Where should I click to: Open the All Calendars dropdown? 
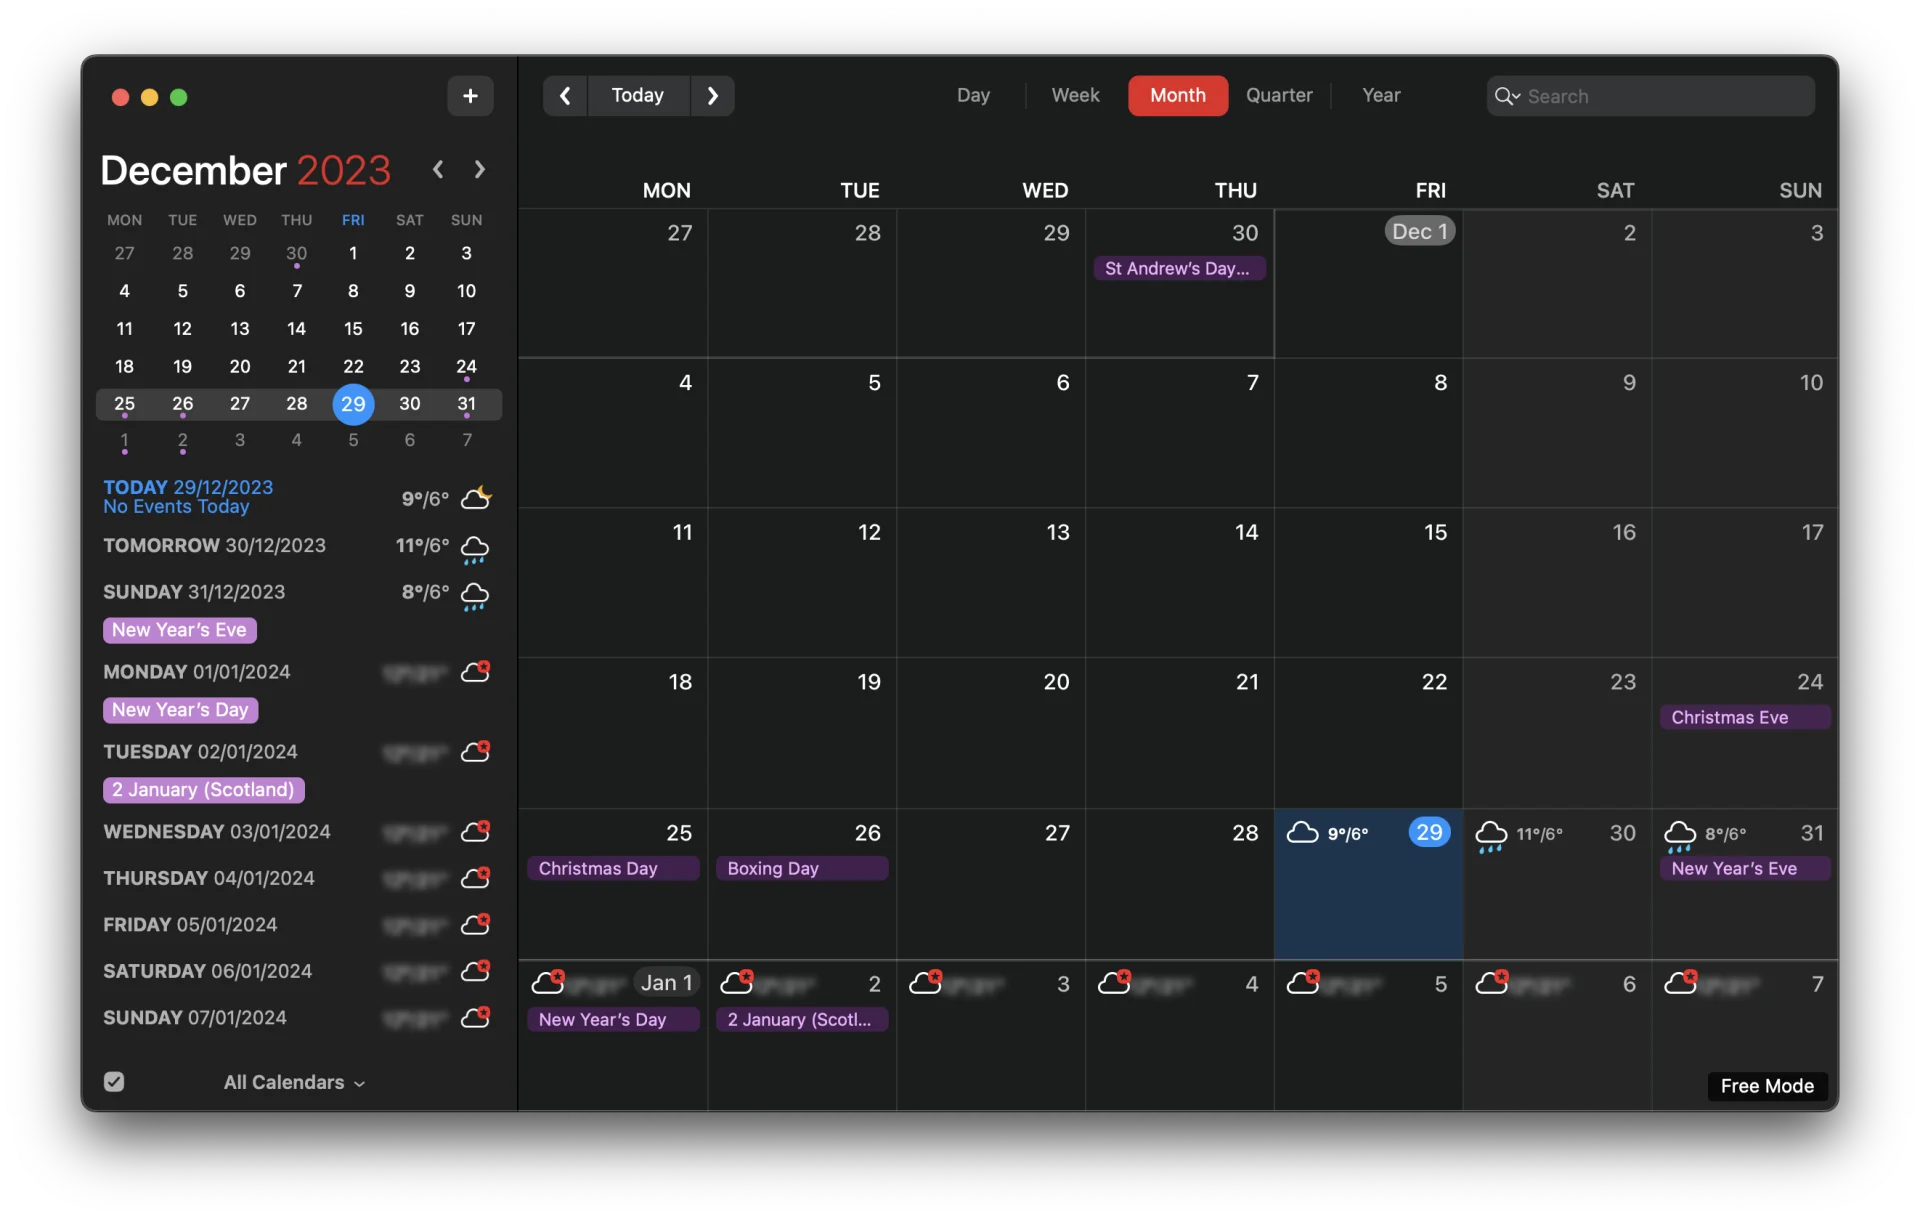(294, 1082)
